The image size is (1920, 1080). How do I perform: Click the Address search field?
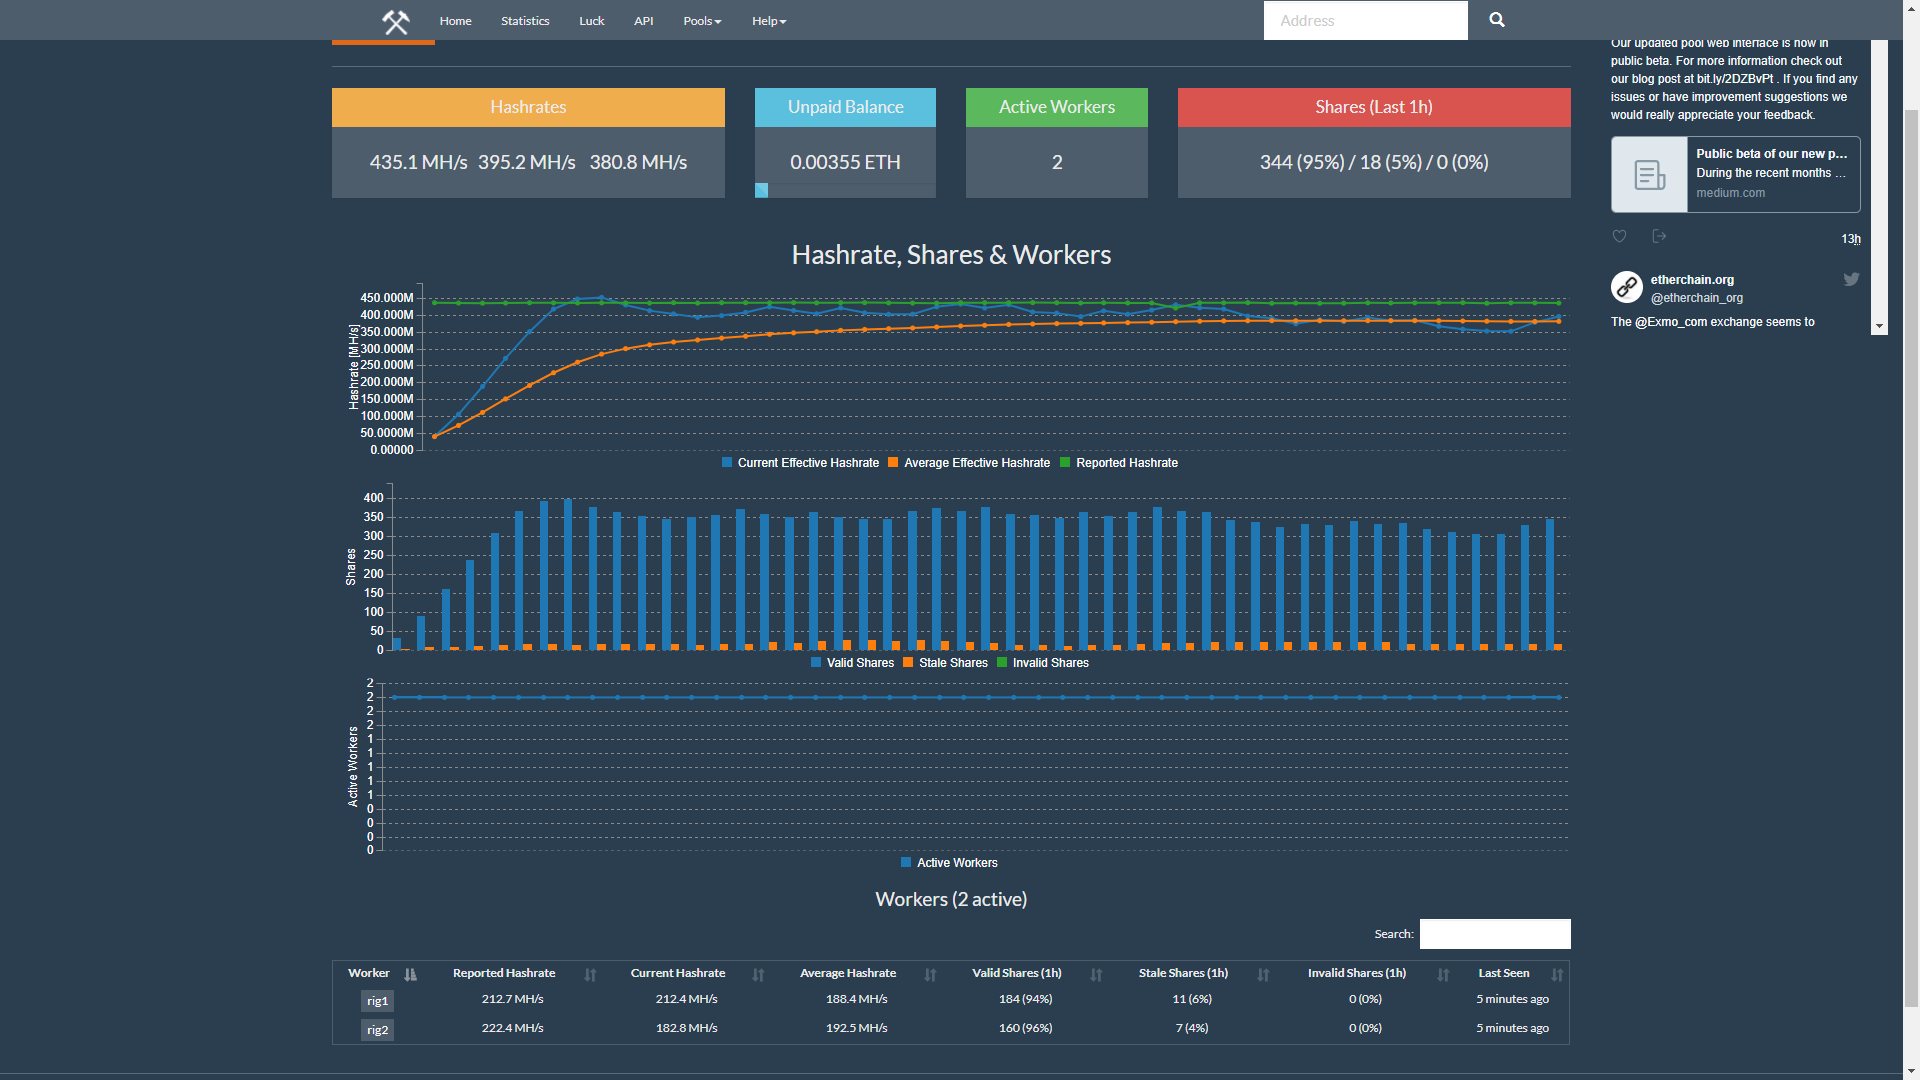pos(1365,20)
